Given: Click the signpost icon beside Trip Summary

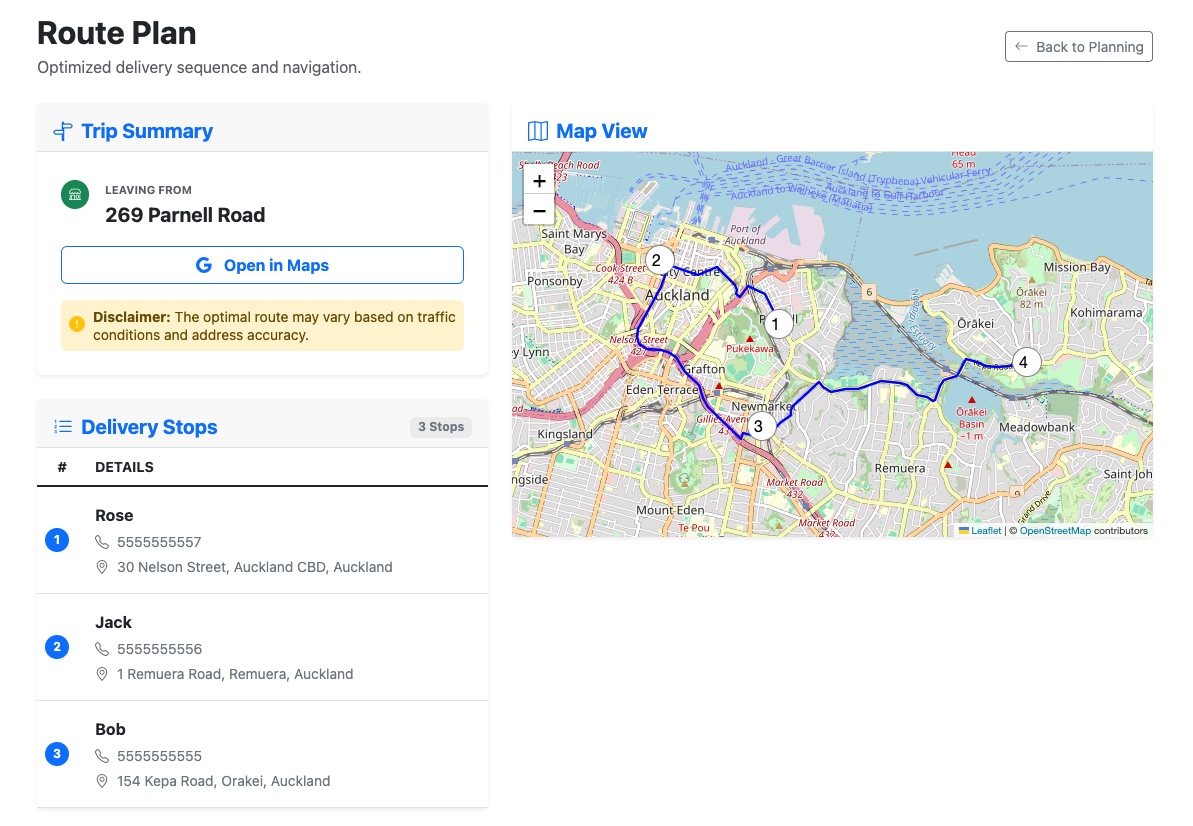Looking at the screenshot, I should click(x=62, y=130).
